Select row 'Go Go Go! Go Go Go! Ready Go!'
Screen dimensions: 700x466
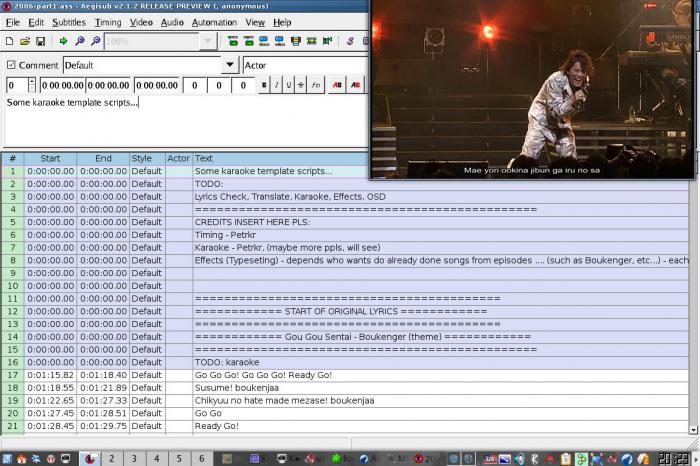(345, 375)
